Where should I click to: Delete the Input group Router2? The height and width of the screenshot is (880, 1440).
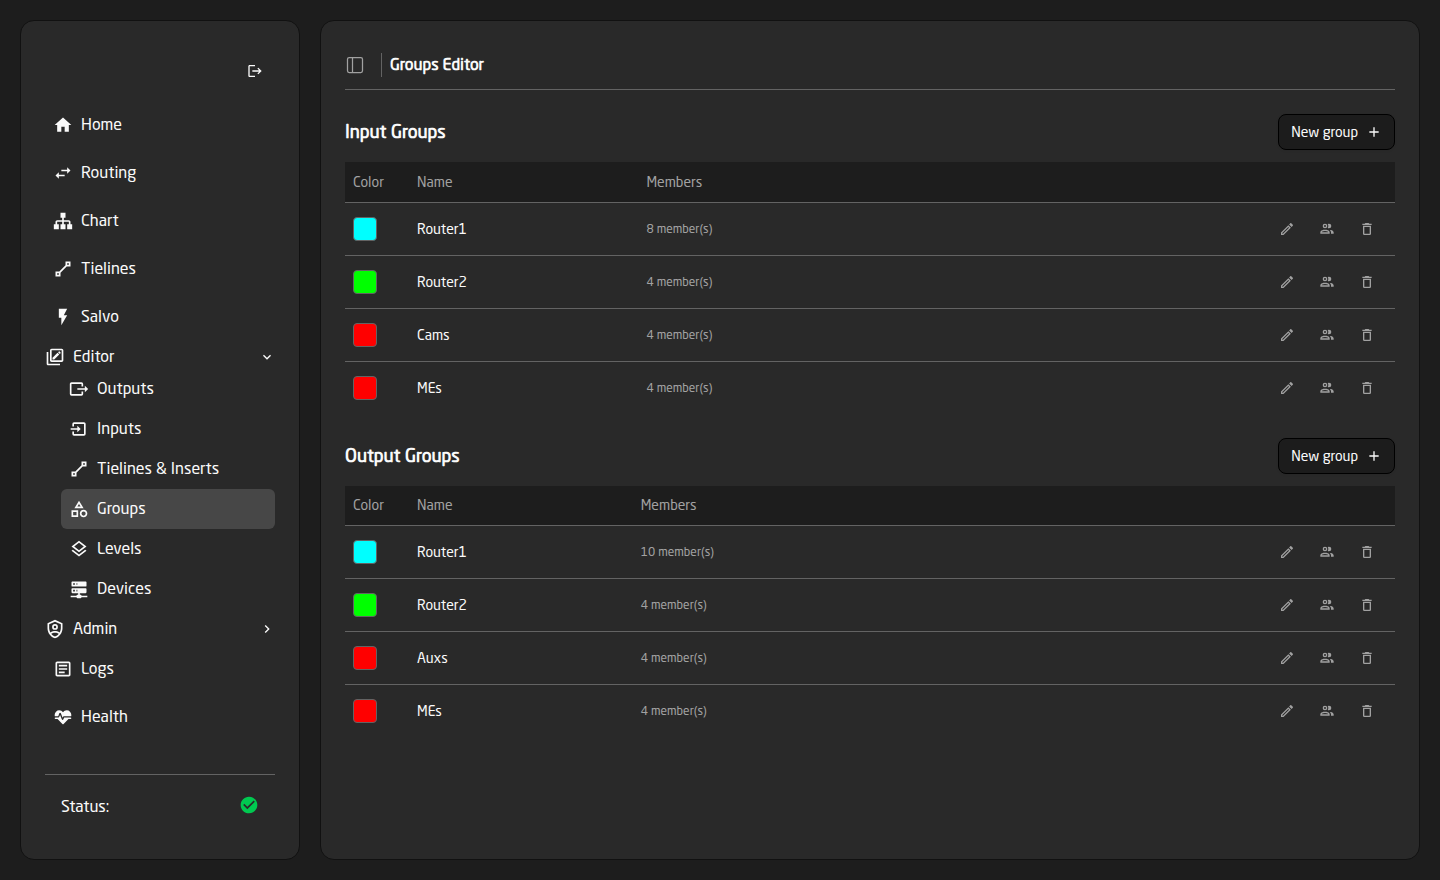tap(1367, 282)
